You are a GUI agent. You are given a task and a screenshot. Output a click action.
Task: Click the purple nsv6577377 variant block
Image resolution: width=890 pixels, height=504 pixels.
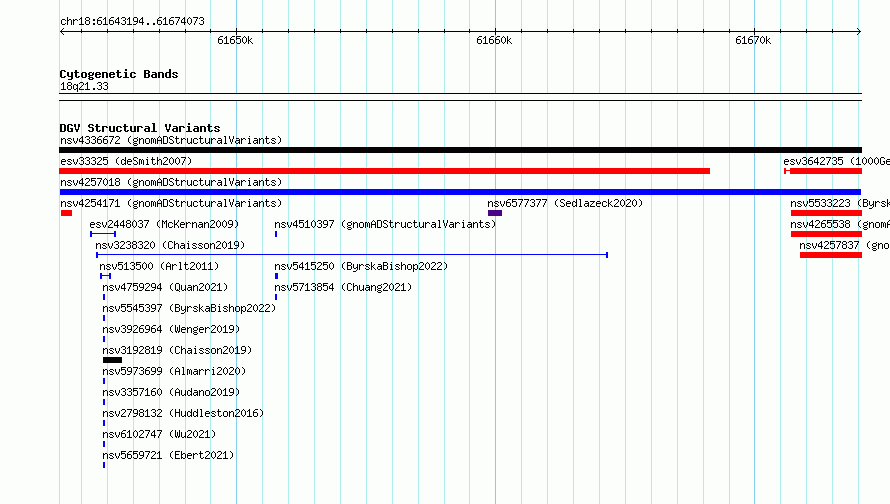click(495, 213)
